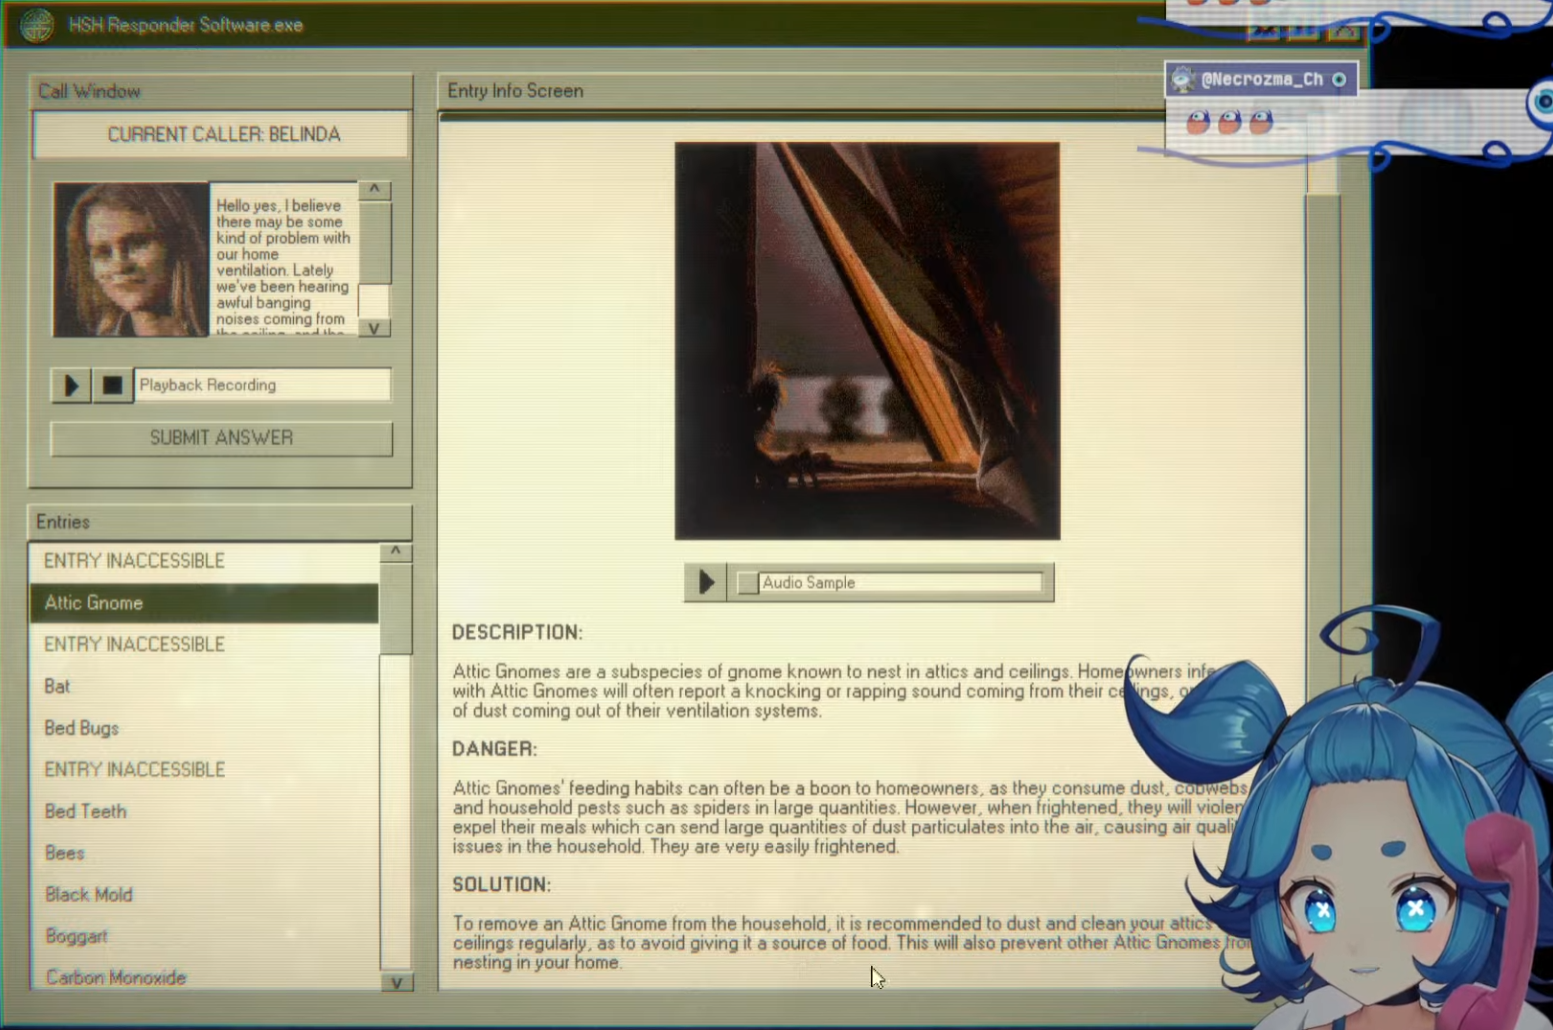Click the down arrow of the Entries list
The height and width of the screenshot is (1030, 1553).
pyautogui.click(x=396, y=982)
